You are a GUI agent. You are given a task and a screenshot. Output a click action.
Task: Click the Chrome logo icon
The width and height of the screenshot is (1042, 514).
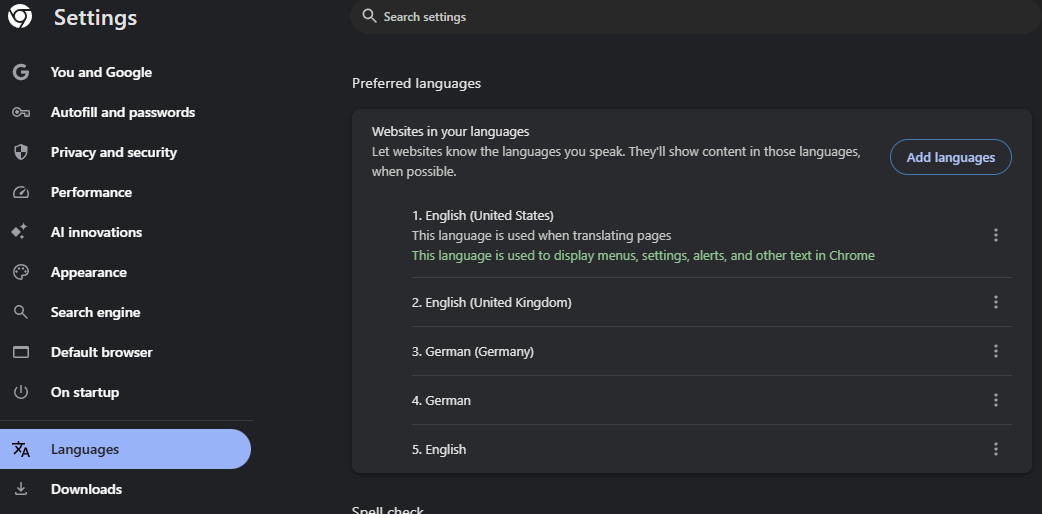(20, 17)
